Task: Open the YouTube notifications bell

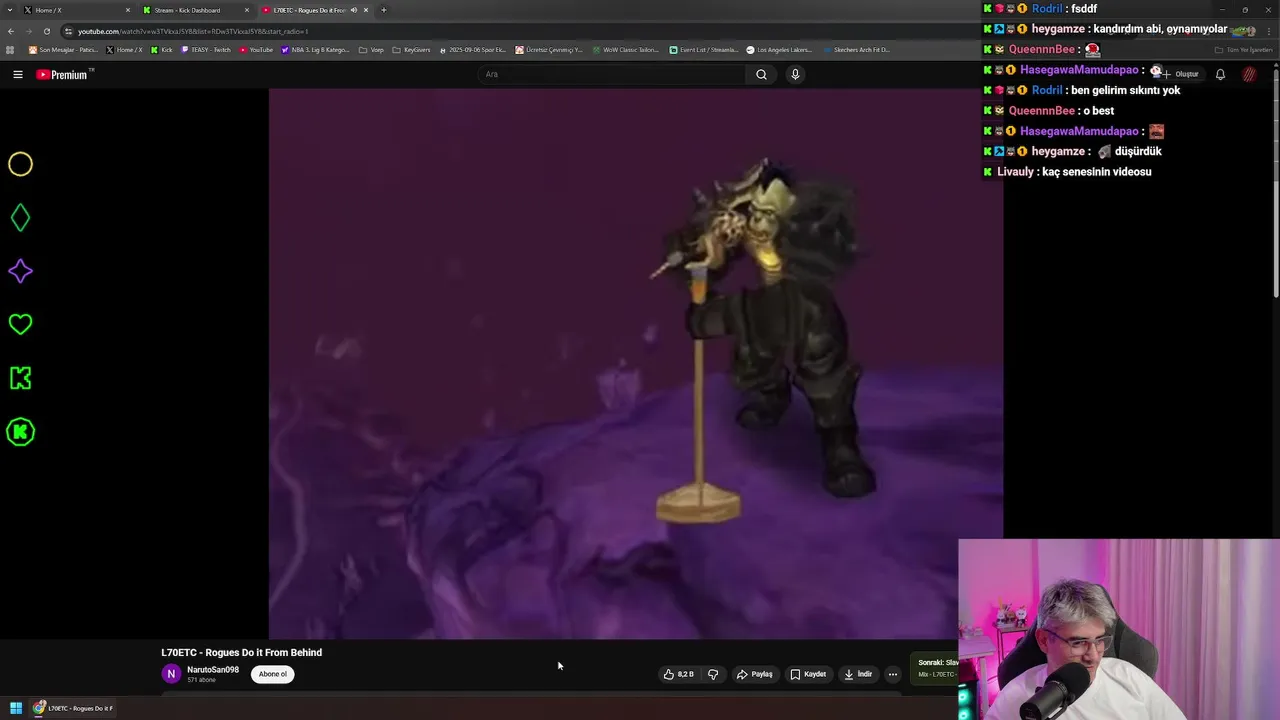Action: pos(1220,74)
